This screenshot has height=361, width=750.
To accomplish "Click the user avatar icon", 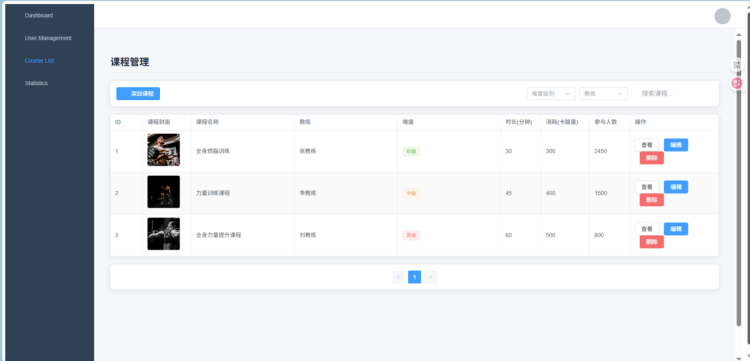I will coord(722,16).
